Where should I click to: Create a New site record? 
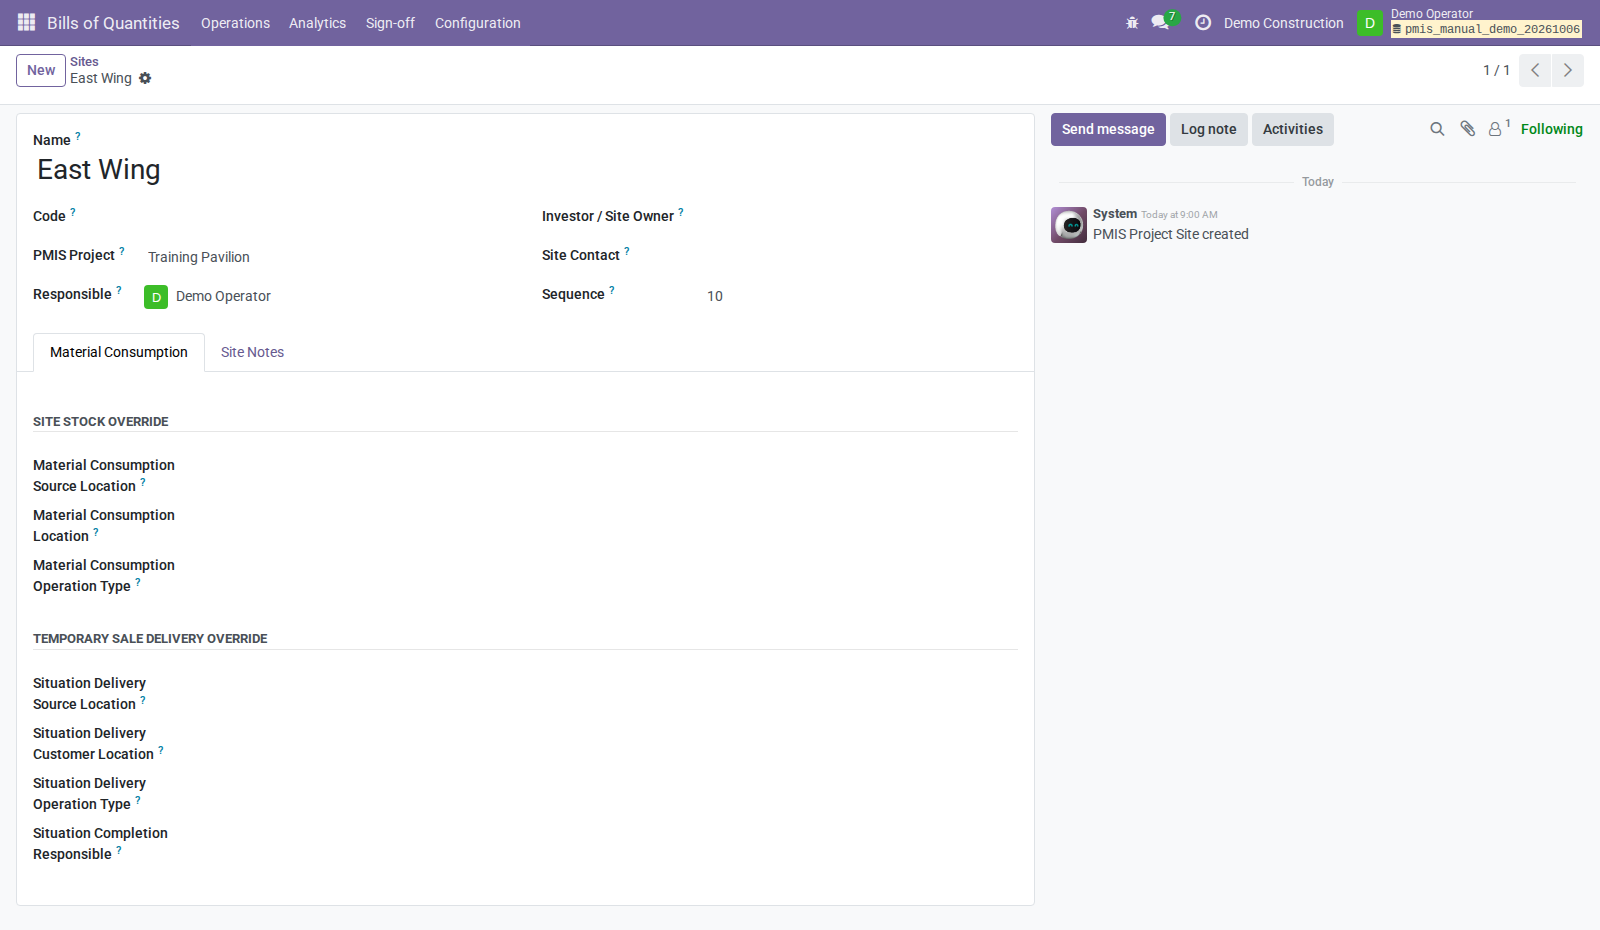[x=41, y=70]
